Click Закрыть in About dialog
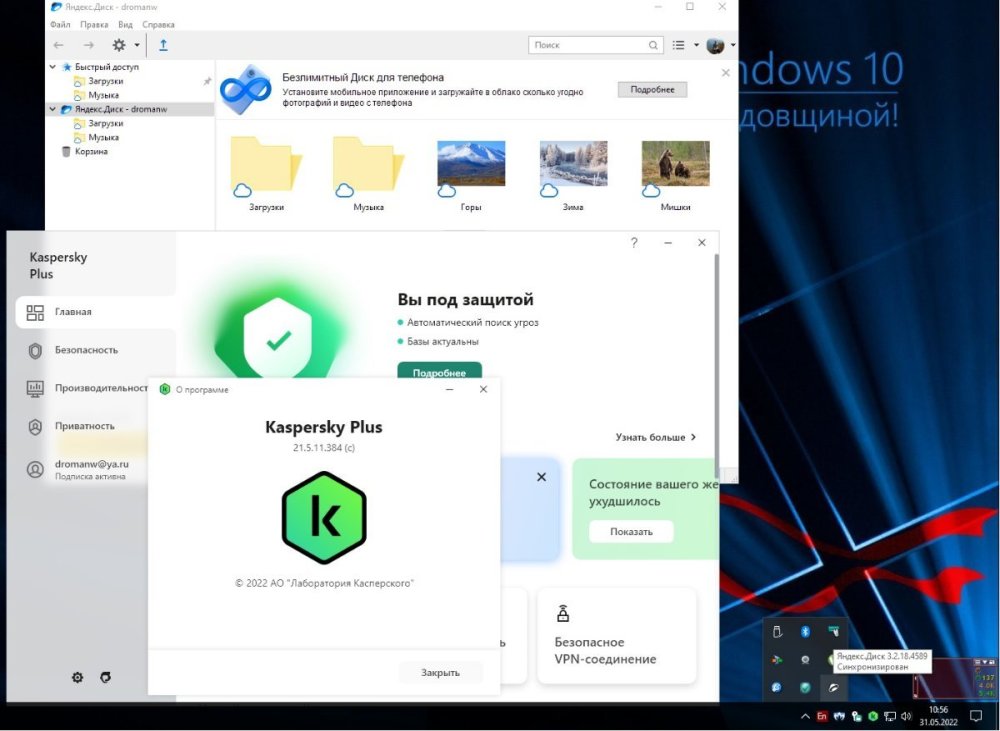This screenshot has width=1000, height=731. (x=440, y=672)
